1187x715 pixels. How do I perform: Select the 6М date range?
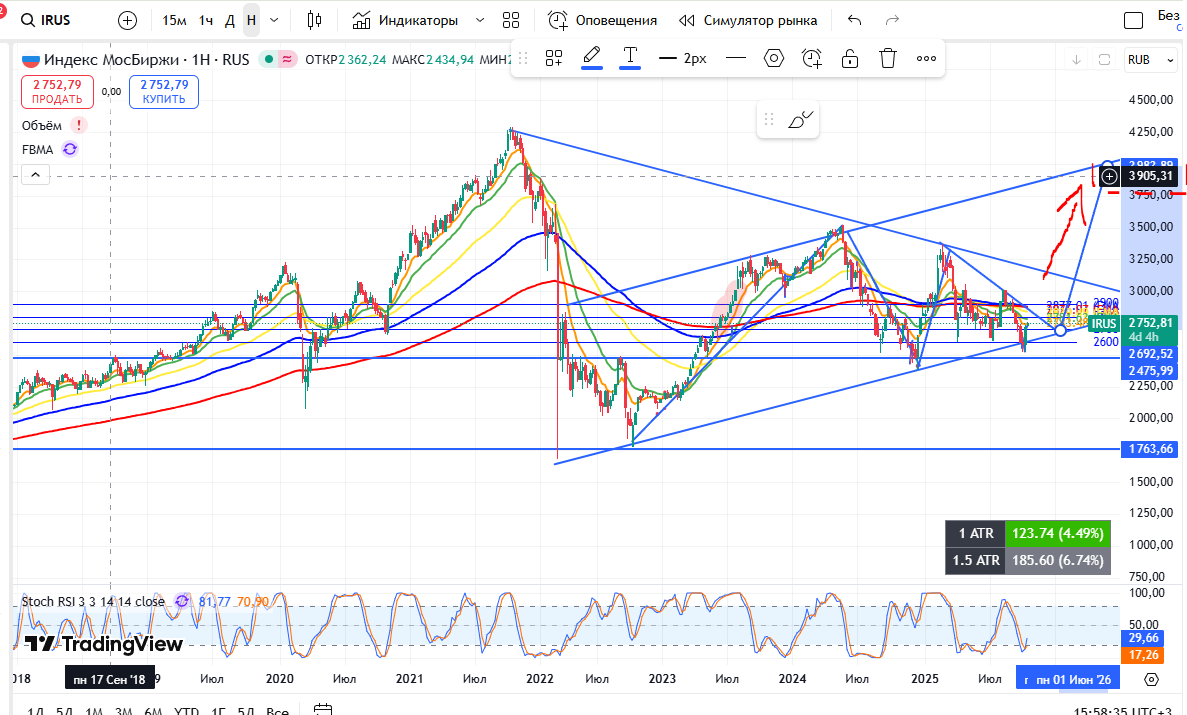pyautogui.click(x=153, y=711)
